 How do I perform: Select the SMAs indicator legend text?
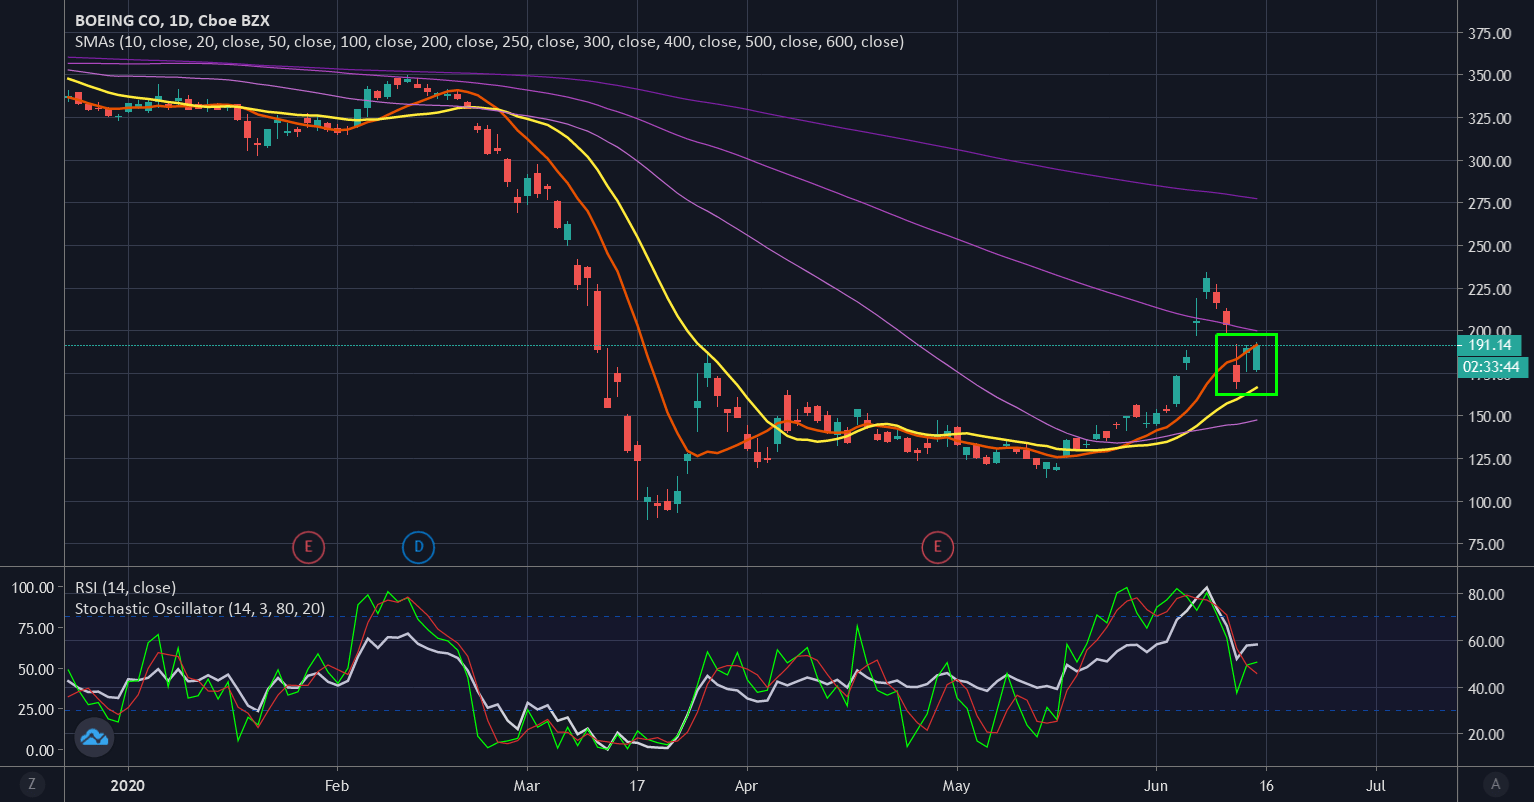300,42
